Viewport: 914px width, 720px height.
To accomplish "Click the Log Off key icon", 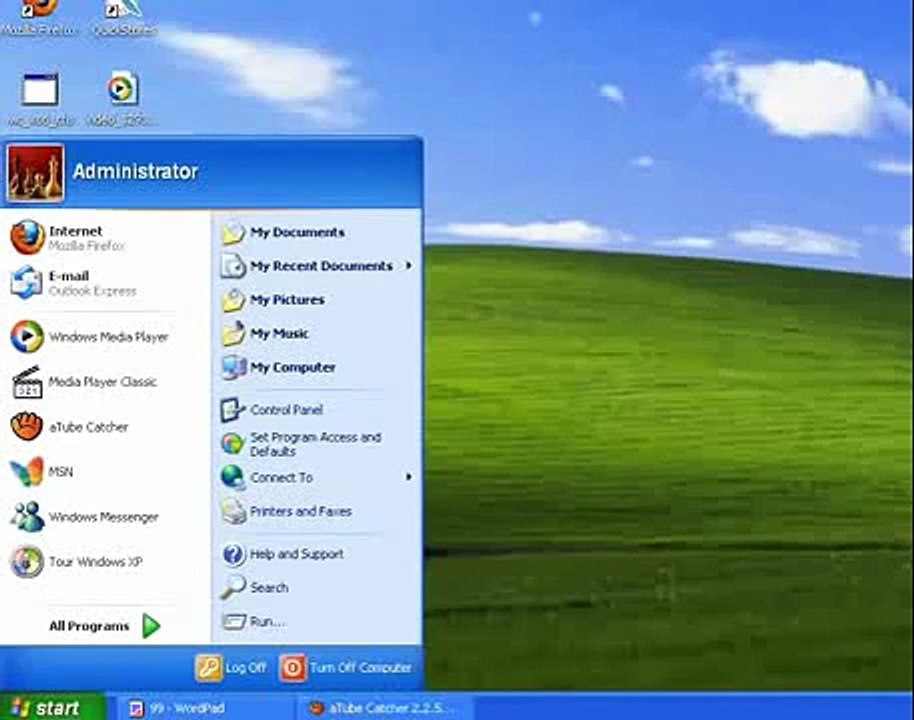I will pyautogui.click(x=209, y=668).
